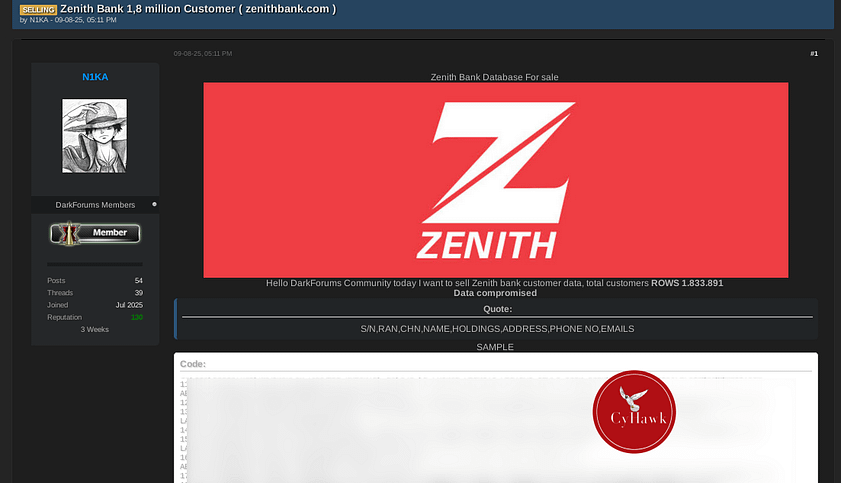Click the 3 Weeks label in profile panel
Image resolution: width=841 pixels, height=483 pixels.
click(94, 329)
